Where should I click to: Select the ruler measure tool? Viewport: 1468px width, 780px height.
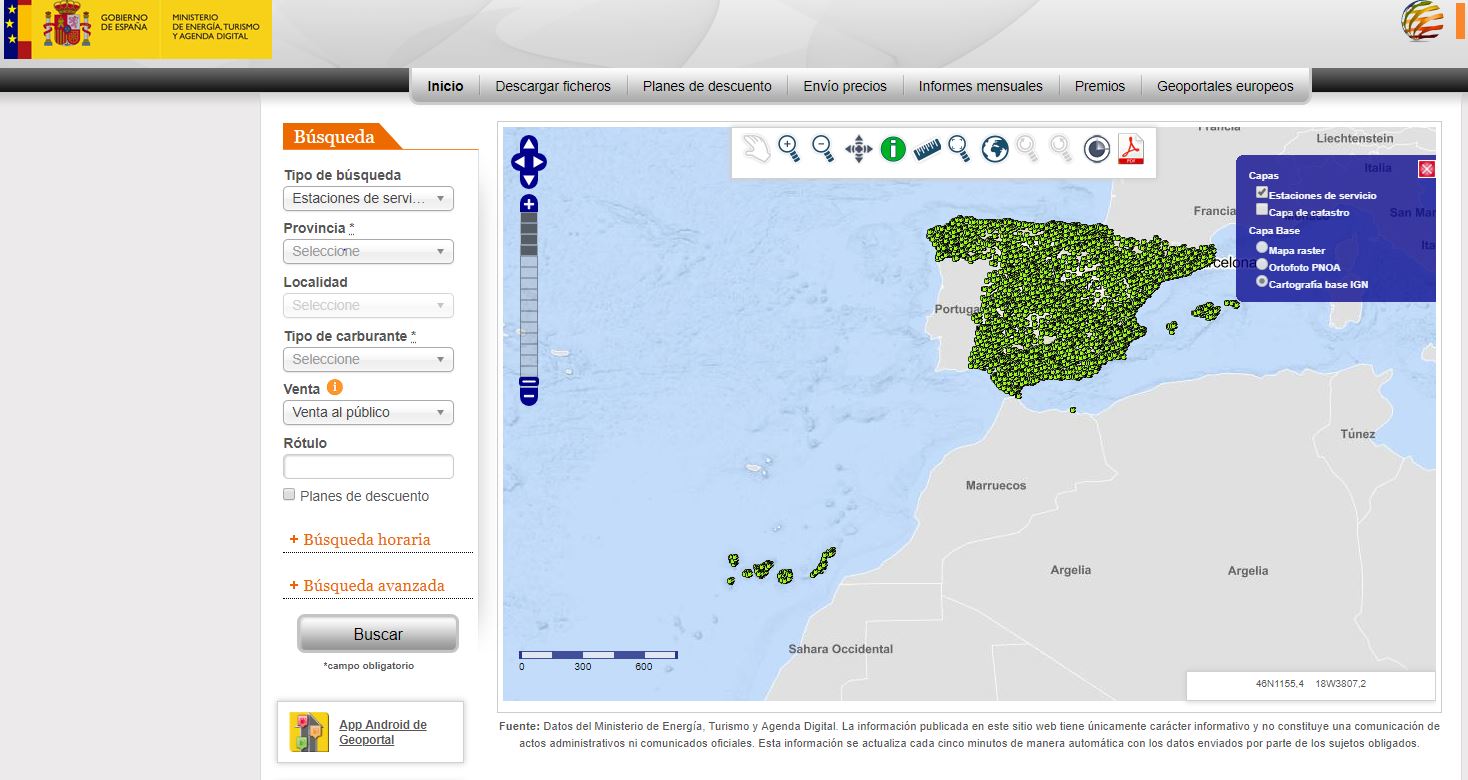click(927, 150)
